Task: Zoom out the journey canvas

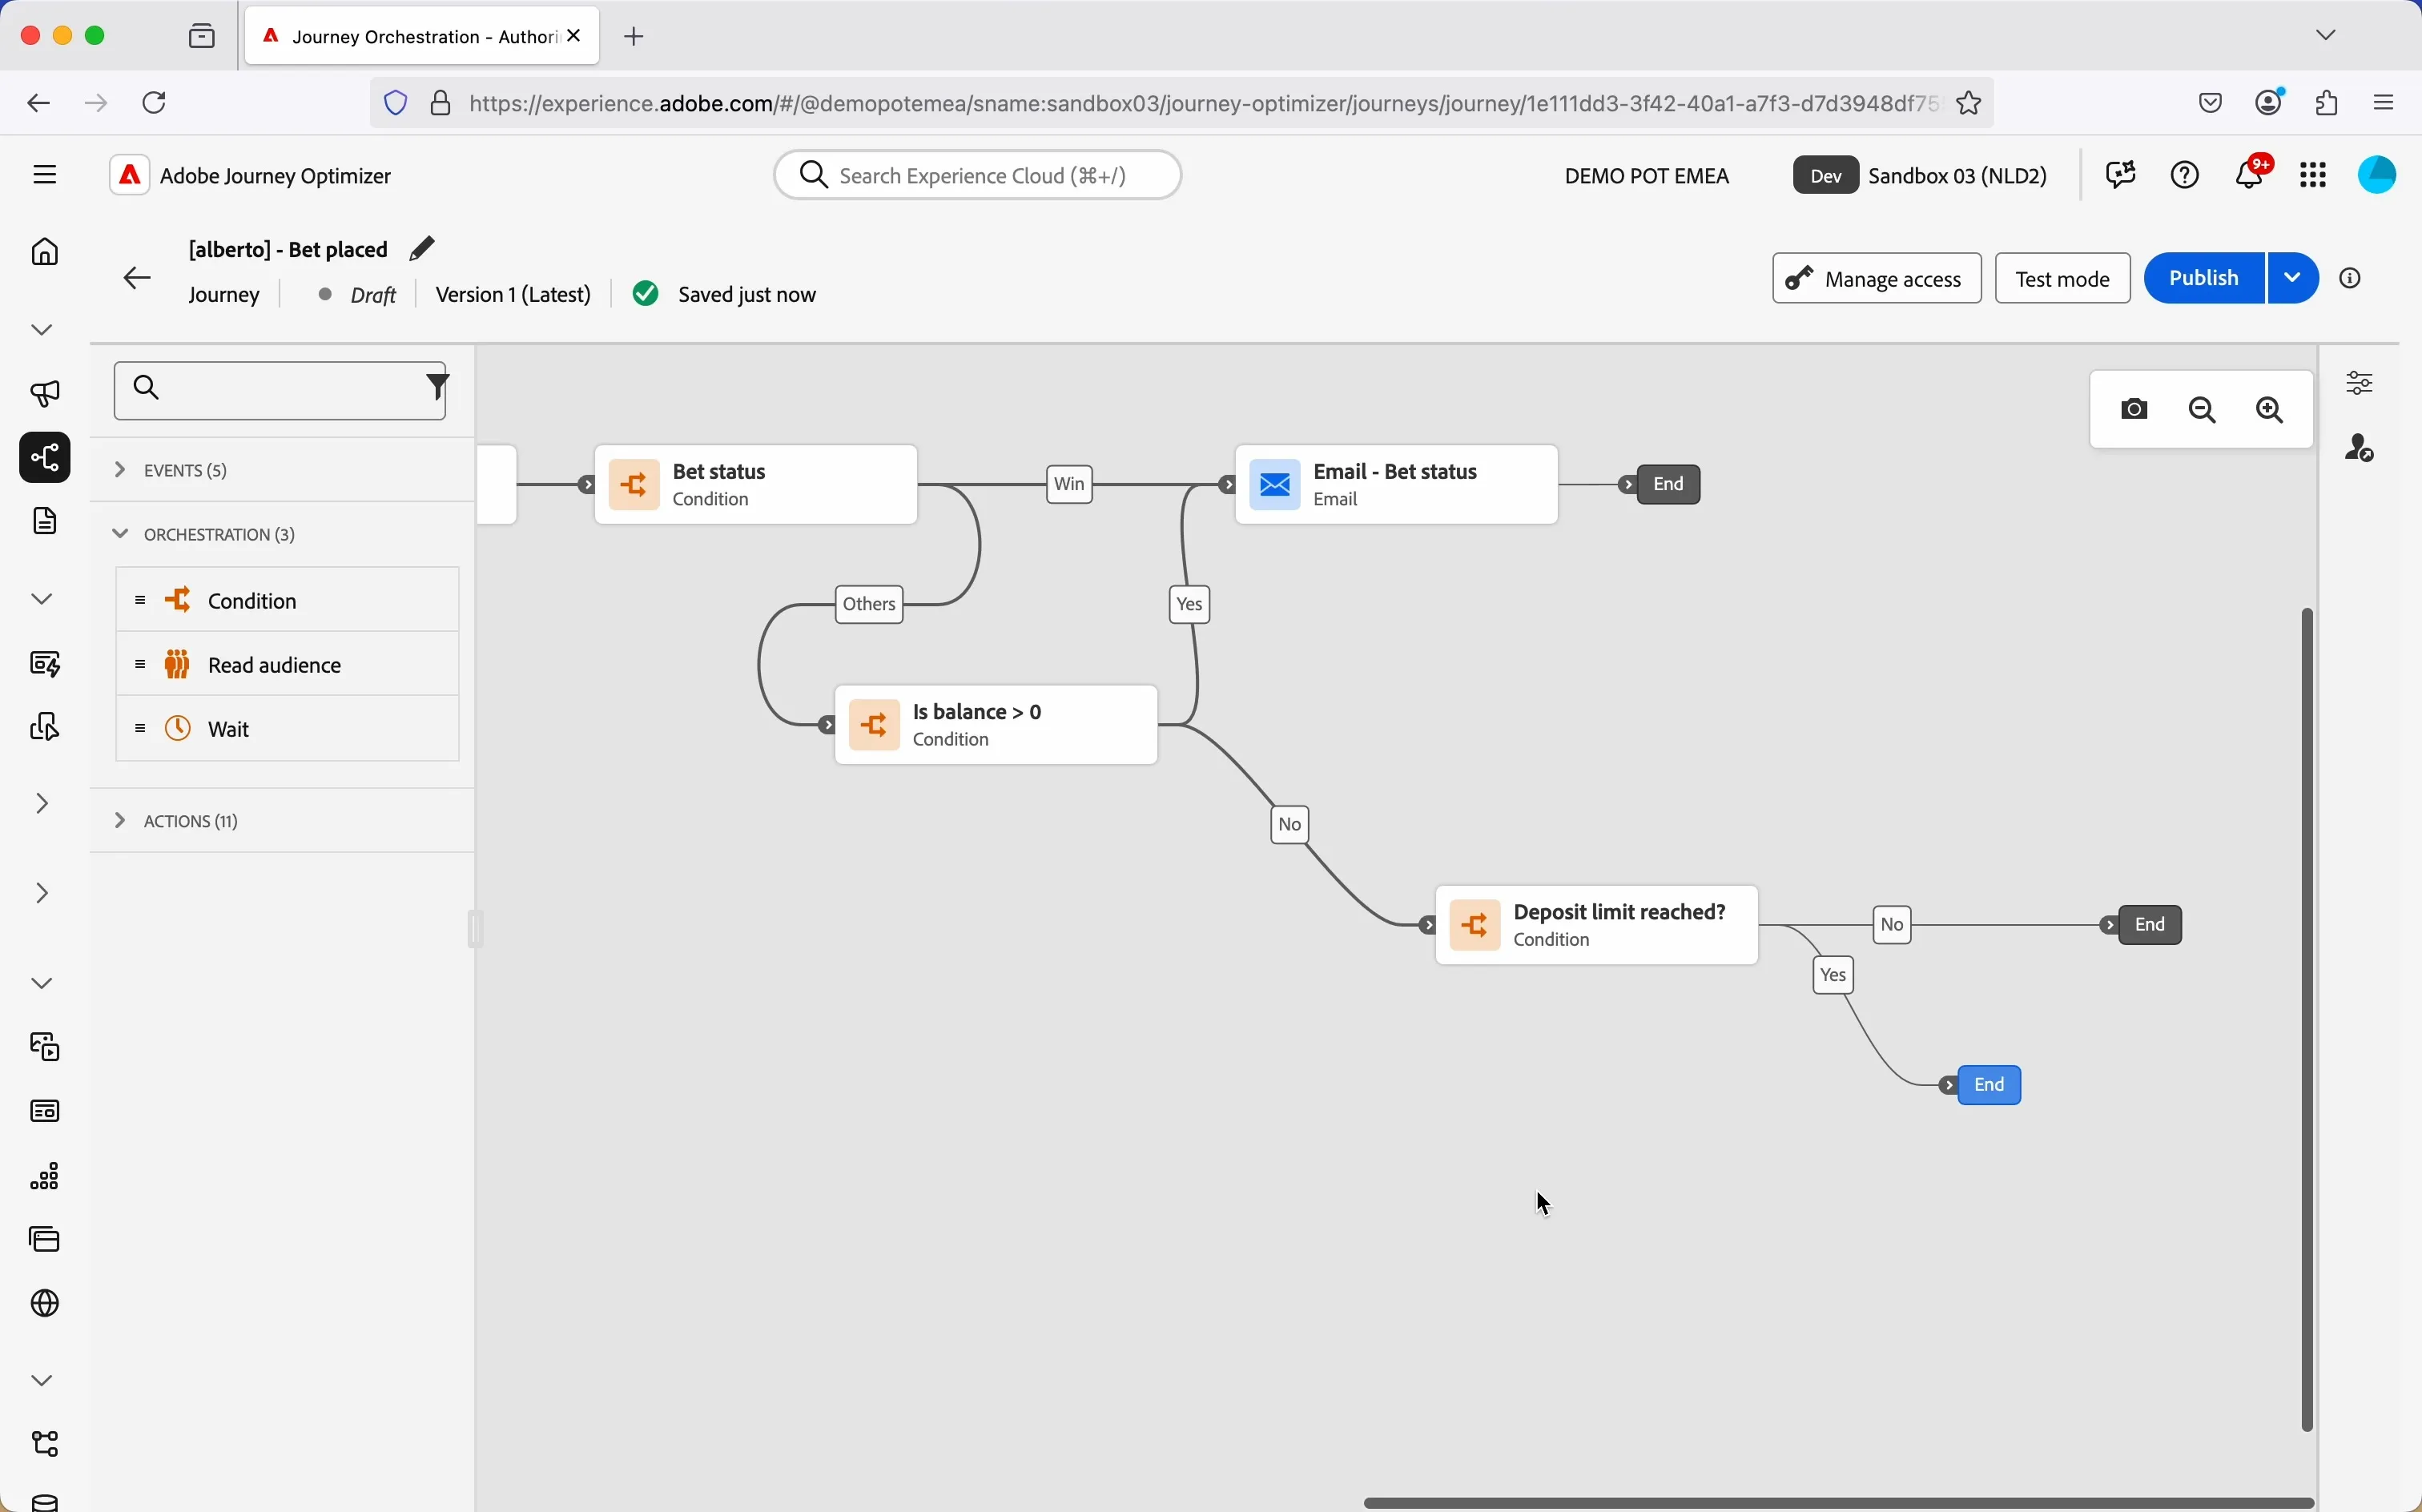Action: (2203, 410)
